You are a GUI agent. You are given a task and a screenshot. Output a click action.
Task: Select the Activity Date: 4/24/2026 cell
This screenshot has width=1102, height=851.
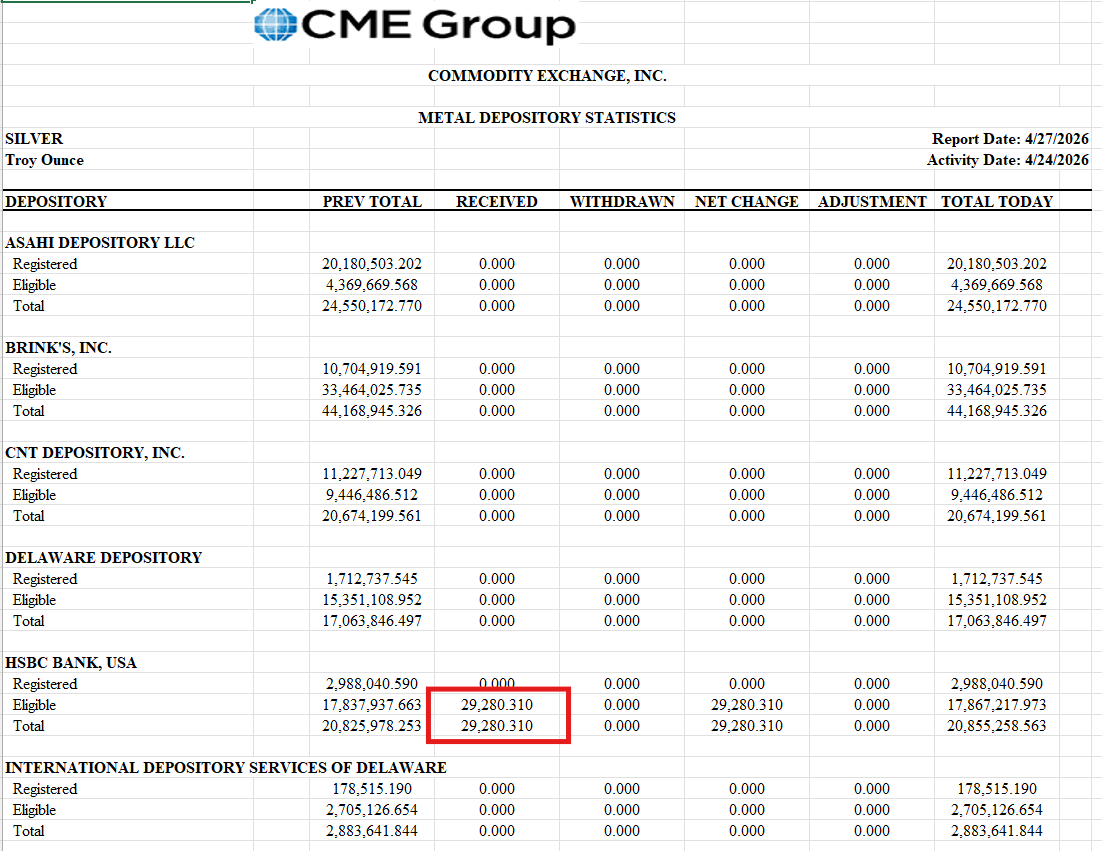(x=1008, y=160)
